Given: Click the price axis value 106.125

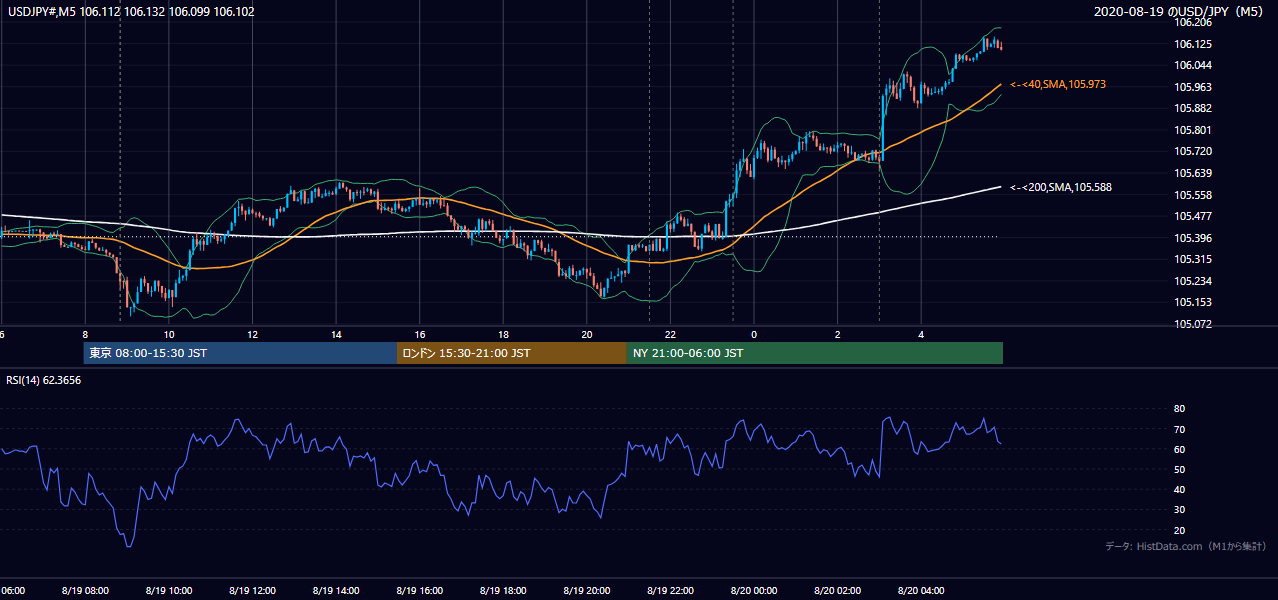Looking at the screenshot, I should (x=1194, y=45).
